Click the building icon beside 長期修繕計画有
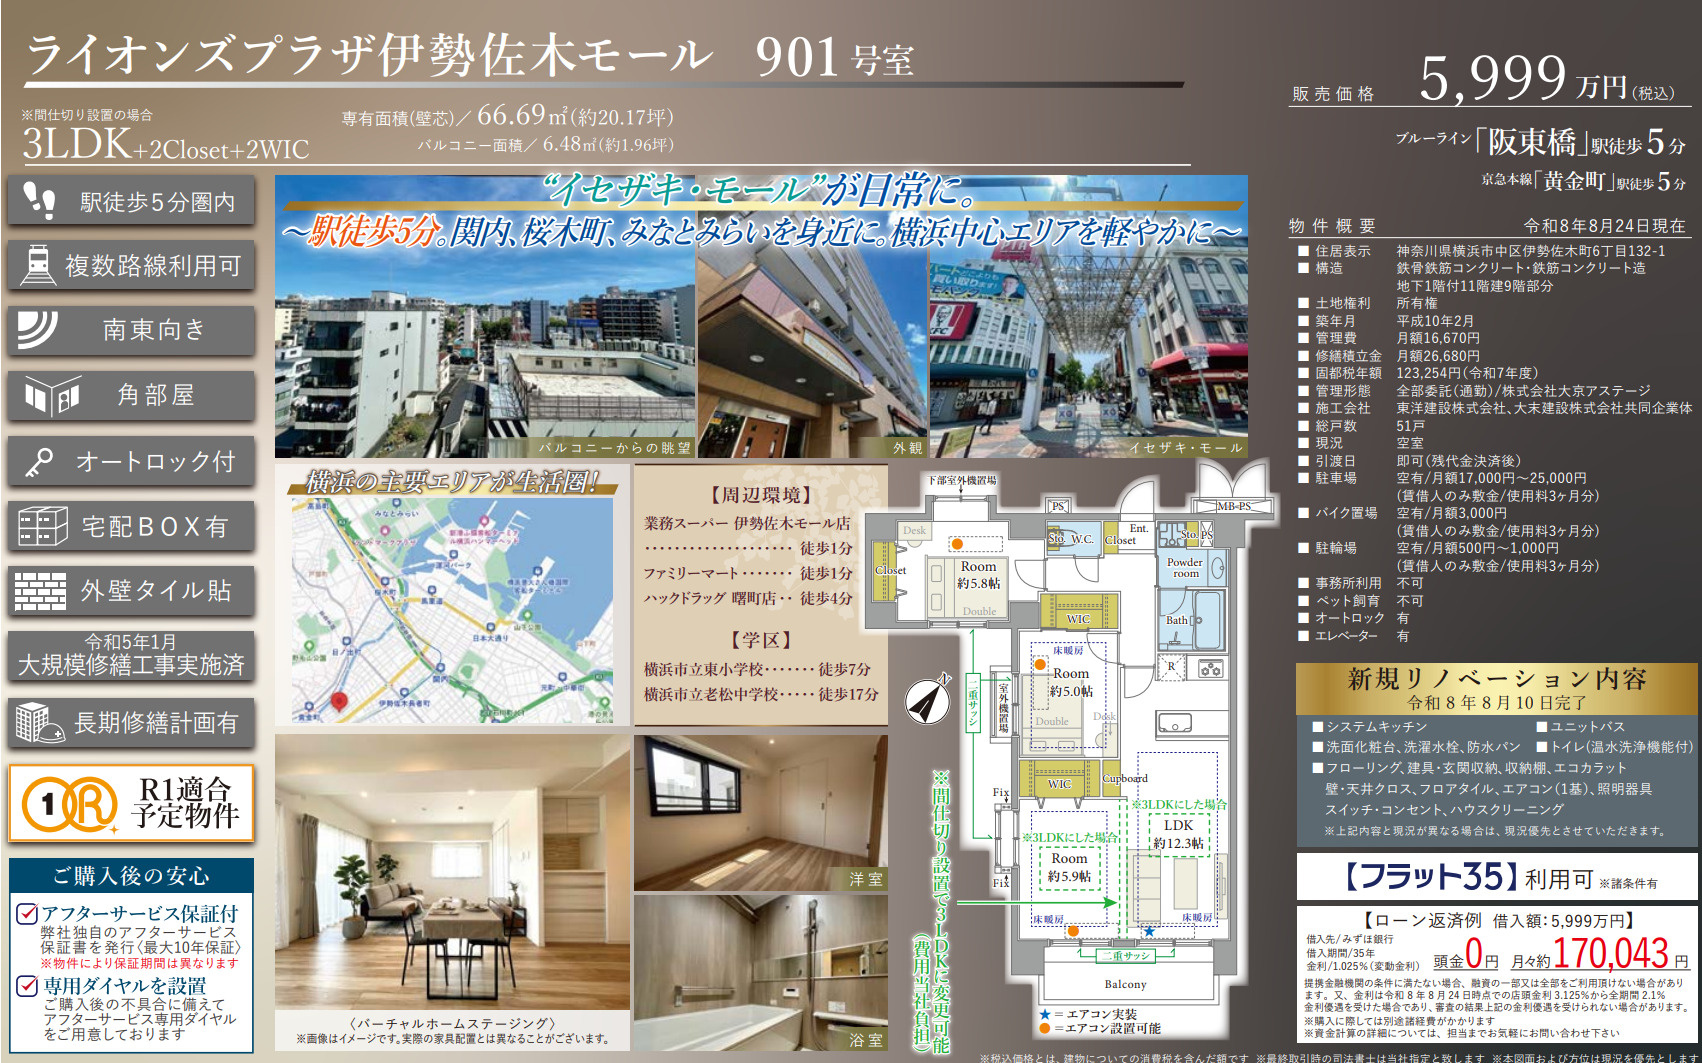Viewport: 1702px width, 1063px height. pos(38,722)
